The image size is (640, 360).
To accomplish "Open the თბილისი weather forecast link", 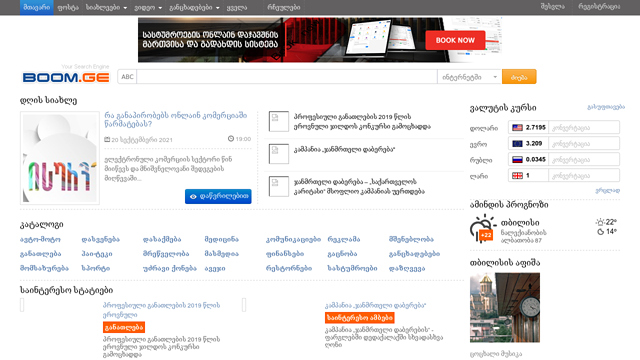I will (x=520, y=223).
